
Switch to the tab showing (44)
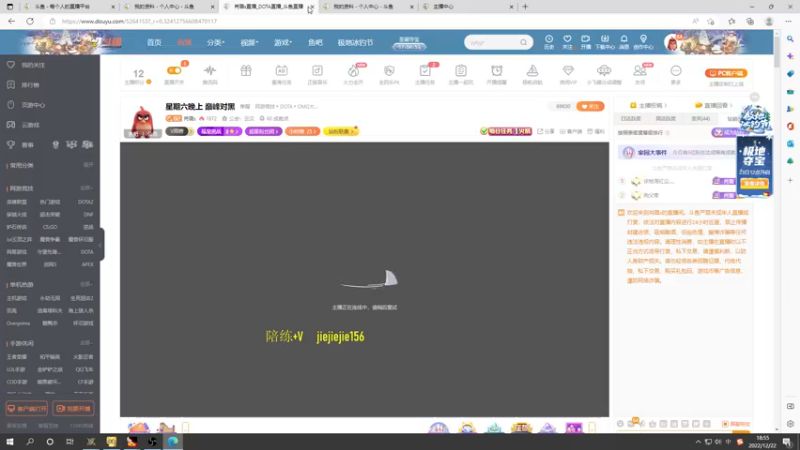(700, 118)
